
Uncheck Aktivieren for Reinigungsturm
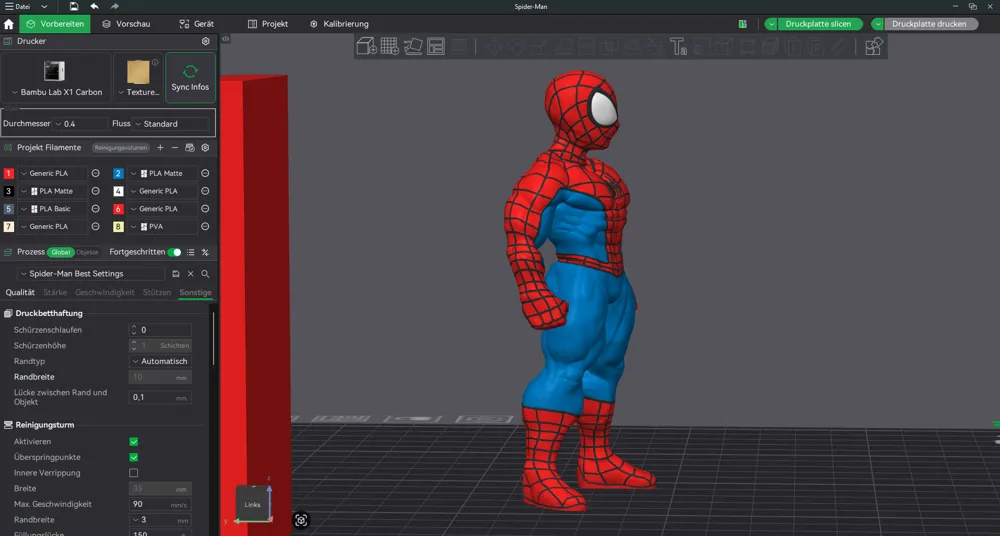pos(133,442)
